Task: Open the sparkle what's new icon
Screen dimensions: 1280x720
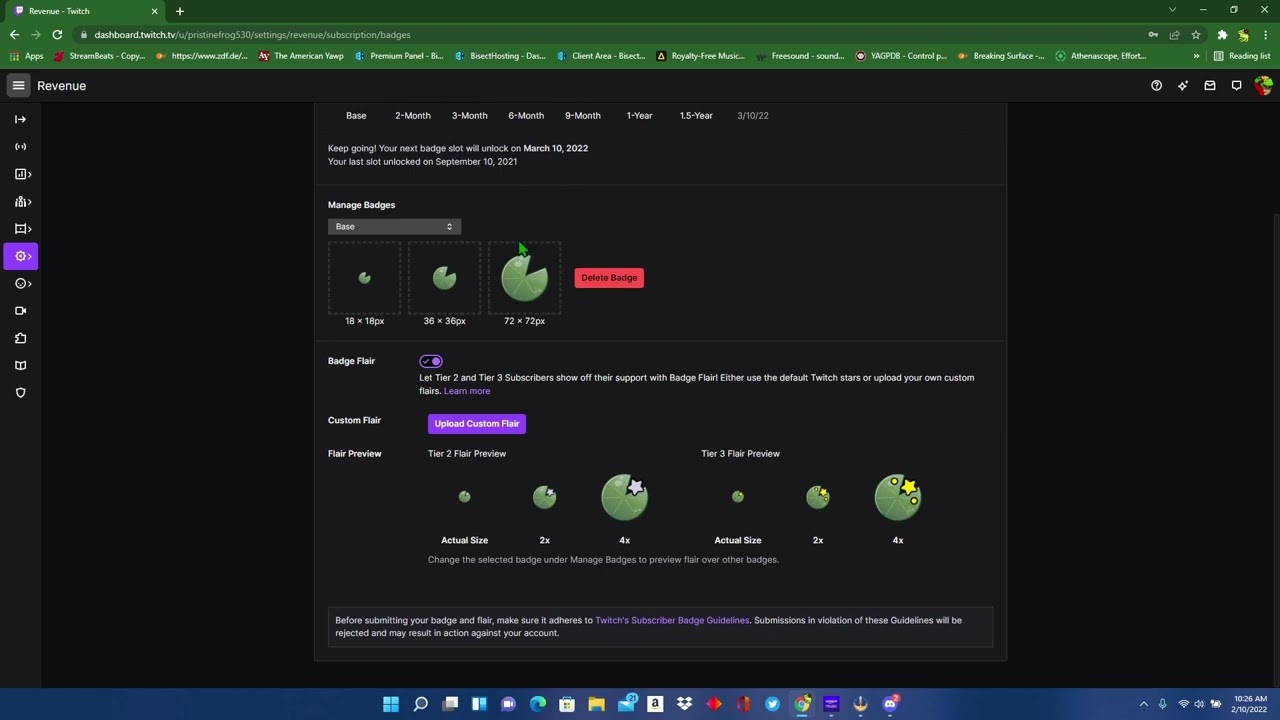Action: [1183, 86]
